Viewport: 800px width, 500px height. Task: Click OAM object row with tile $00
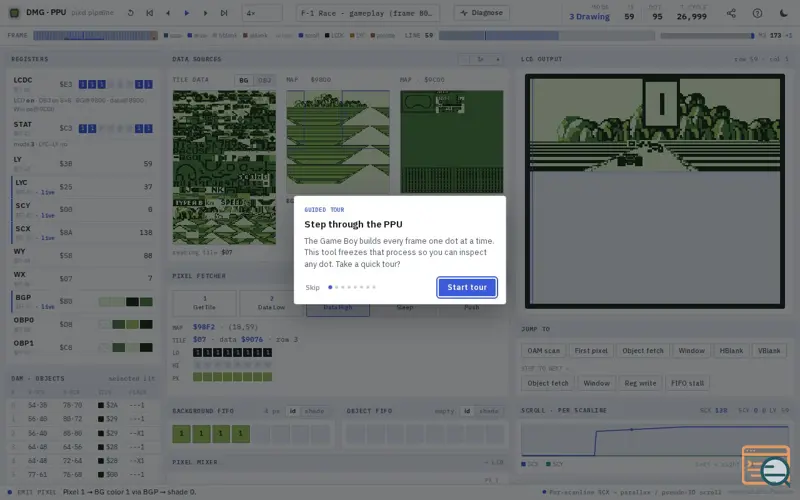pyautogui.click(x=83, y=474)
